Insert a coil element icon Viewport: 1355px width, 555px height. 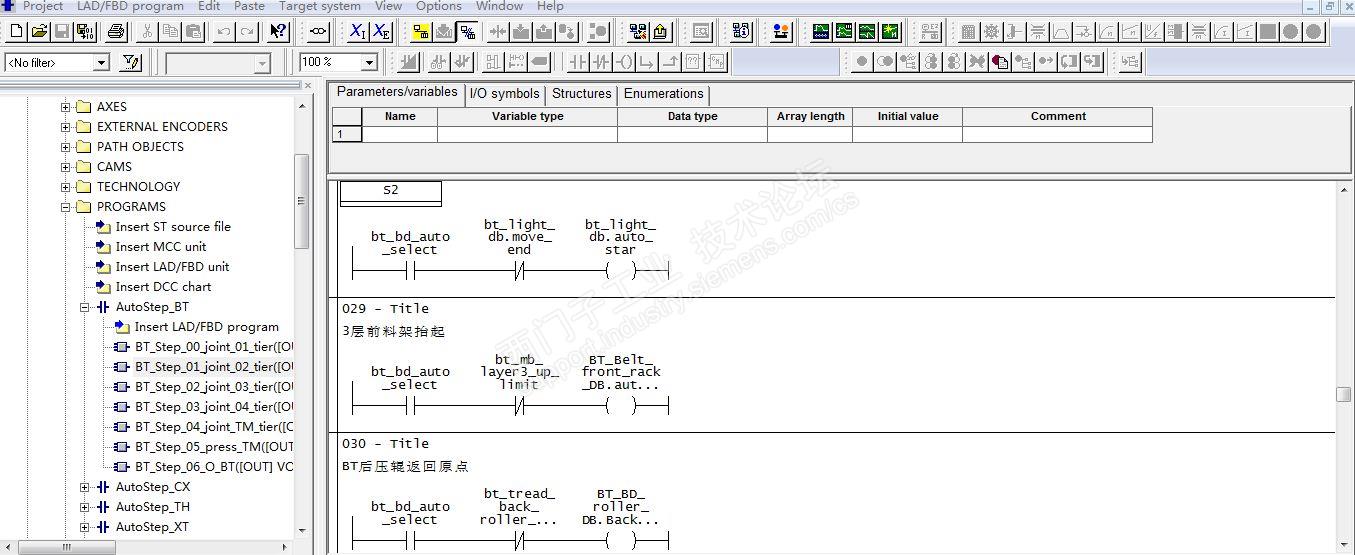pos(624,62)
